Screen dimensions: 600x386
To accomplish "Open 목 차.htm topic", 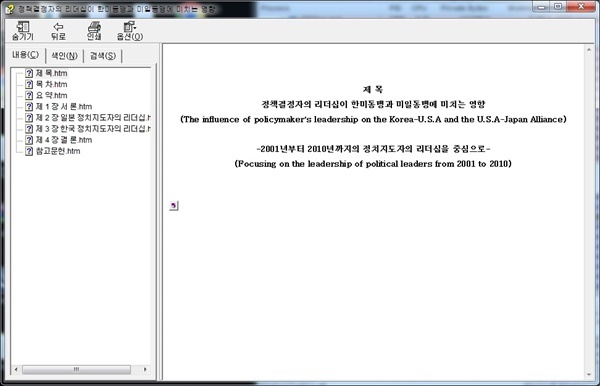I will [51, 84].
